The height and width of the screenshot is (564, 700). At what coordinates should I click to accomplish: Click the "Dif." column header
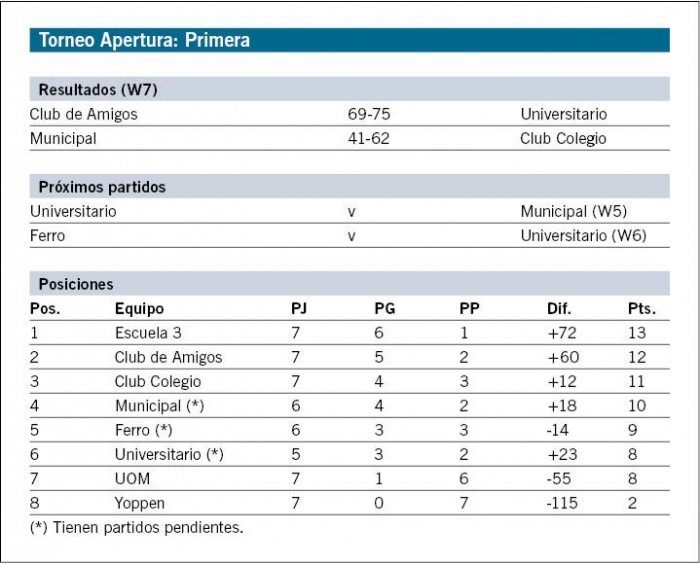559,309
